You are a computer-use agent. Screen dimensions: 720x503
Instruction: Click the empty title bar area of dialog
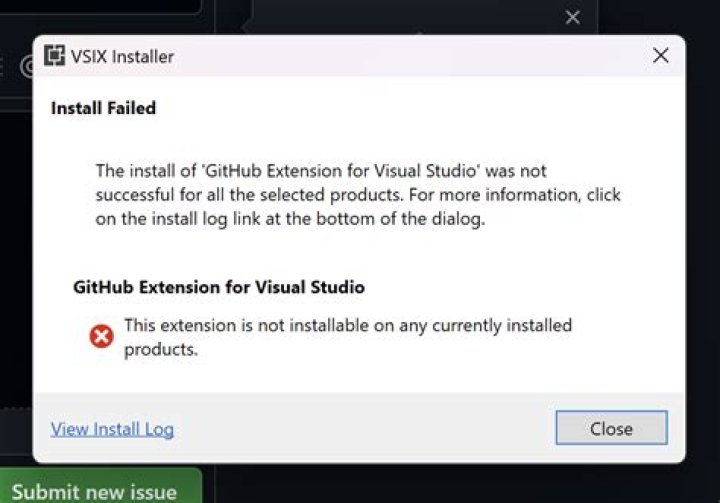[400, 56]
